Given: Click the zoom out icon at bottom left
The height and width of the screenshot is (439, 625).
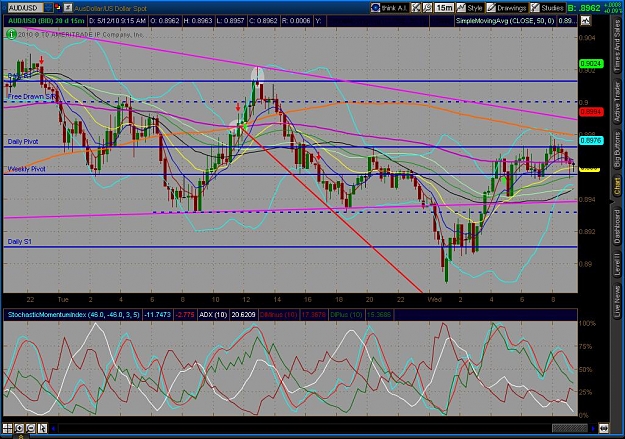Looking at the screenshot, I should (31, 429).
